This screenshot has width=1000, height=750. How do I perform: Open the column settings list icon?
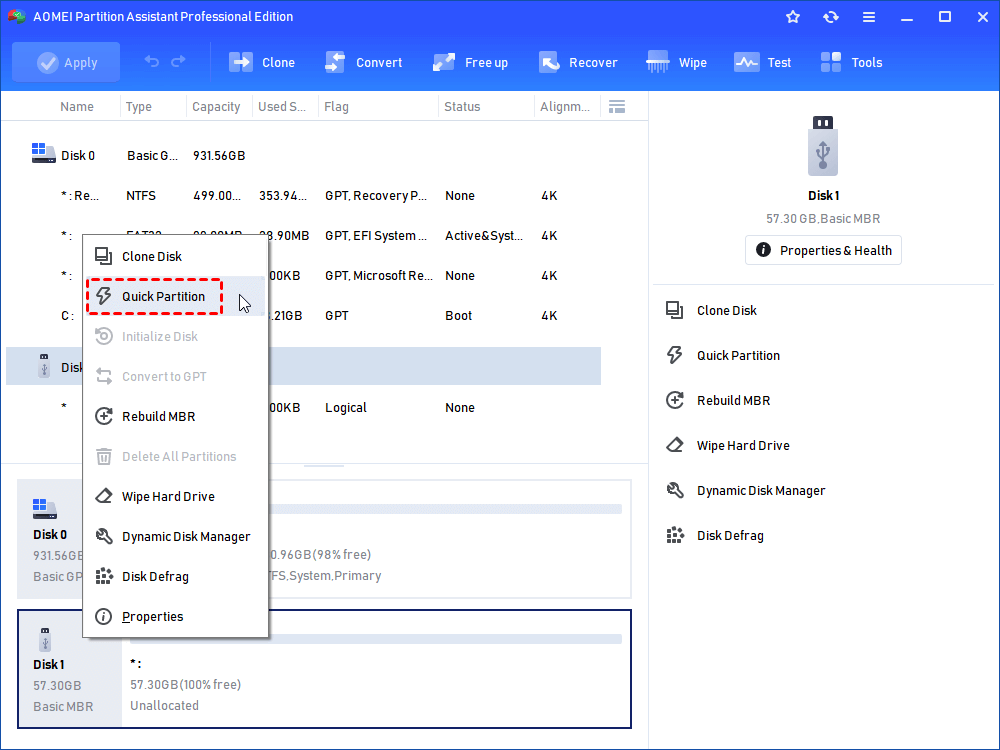click(617, 107)
